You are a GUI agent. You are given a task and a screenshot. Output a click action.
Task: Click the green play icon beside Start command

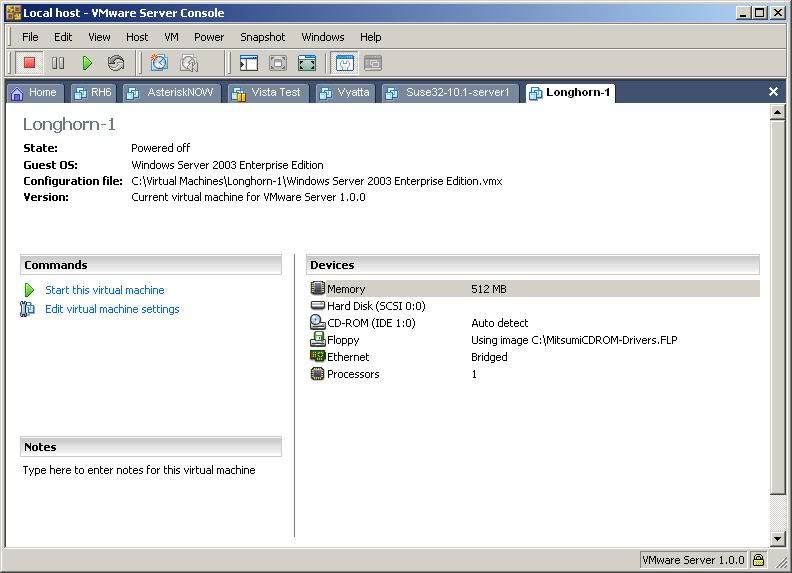(x=29, y=290)
